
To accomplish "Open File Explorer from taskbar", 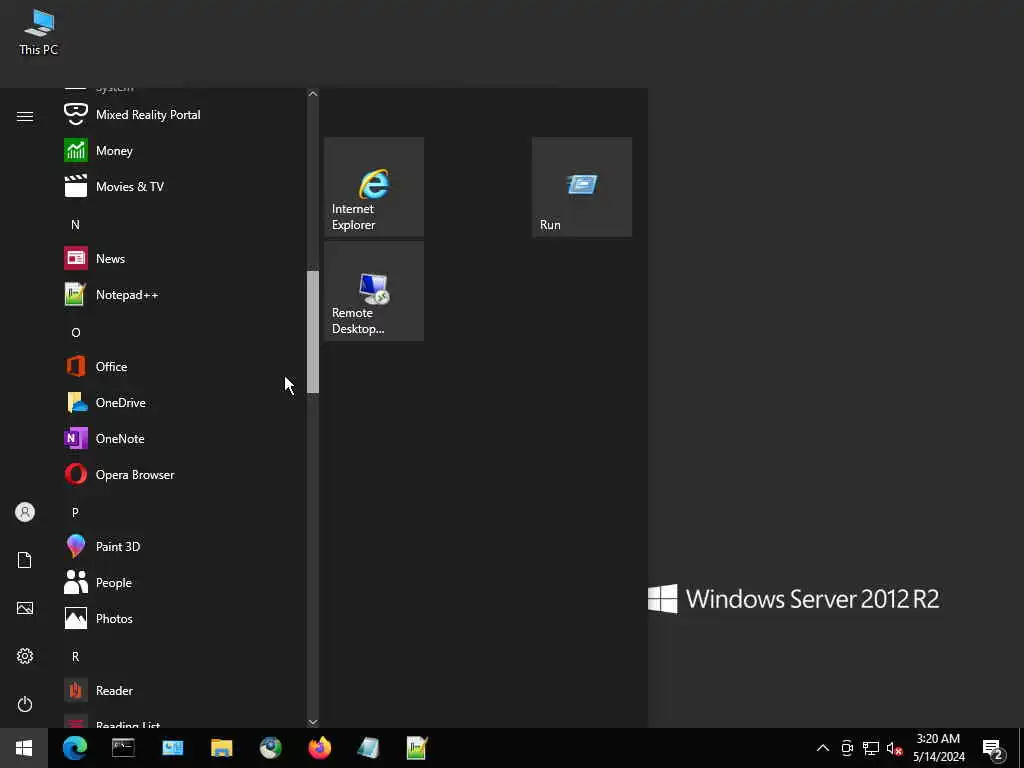I will point(221,748).
